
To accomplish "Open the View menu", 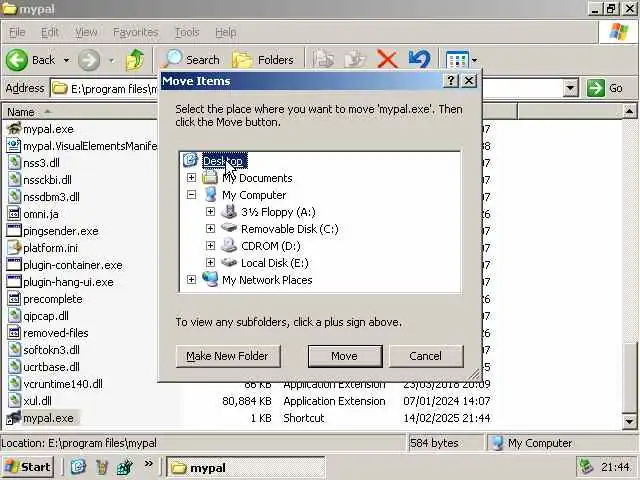I will tap(86, 32).
